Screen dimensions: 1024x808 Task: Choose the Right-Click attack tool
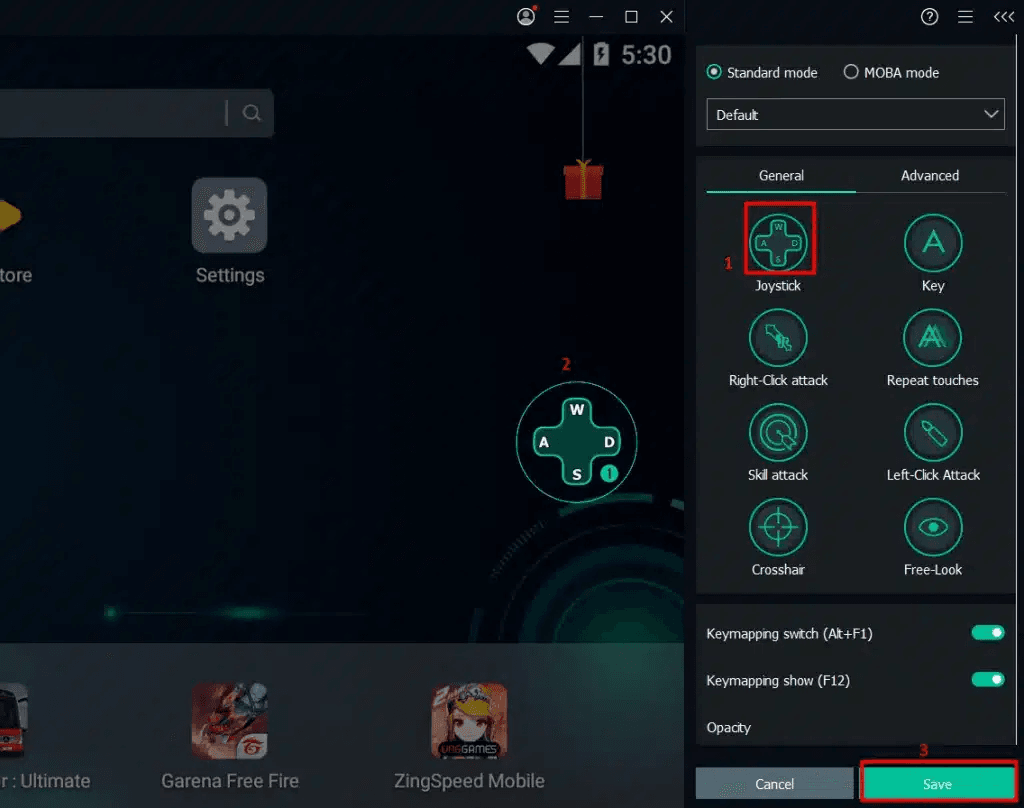(x=778, y=337)
